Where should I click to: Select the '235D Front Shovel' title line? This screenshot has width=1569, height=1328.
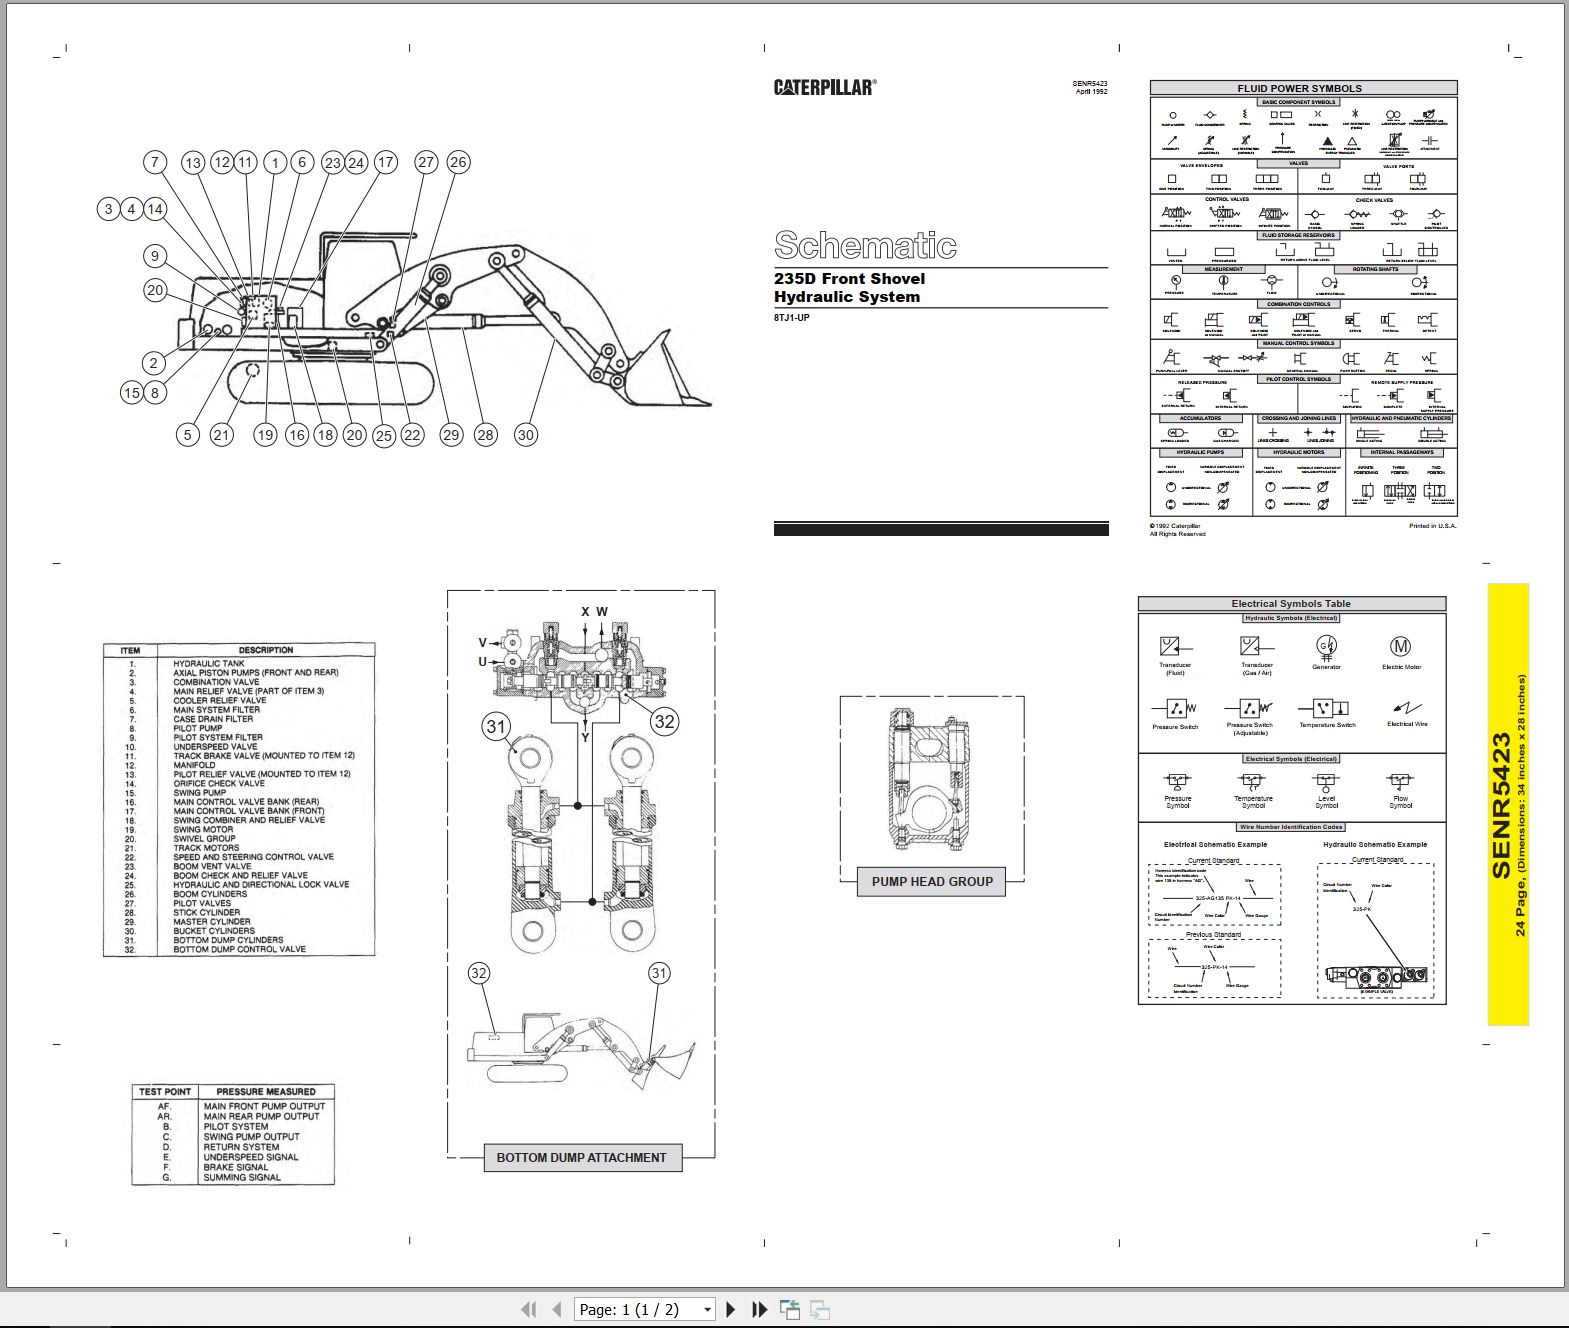point(849,279)
